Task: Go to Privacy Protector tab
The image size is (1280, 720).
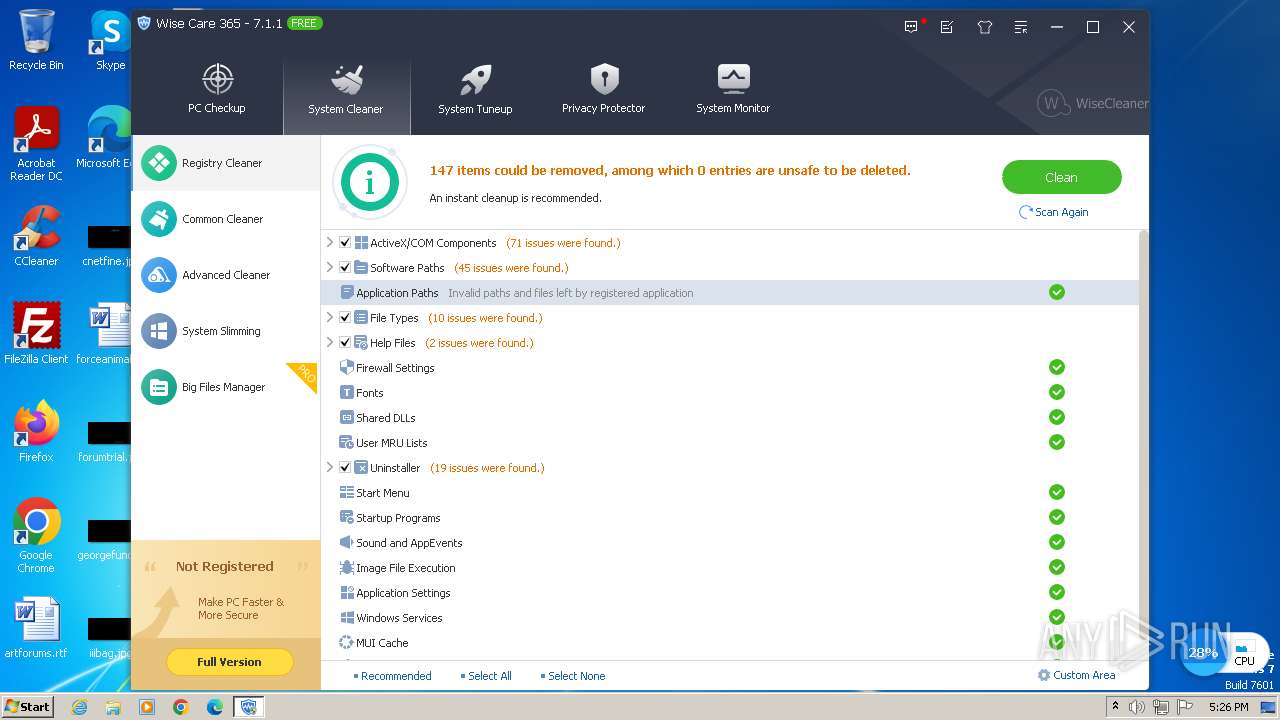Action: [603, 90]
